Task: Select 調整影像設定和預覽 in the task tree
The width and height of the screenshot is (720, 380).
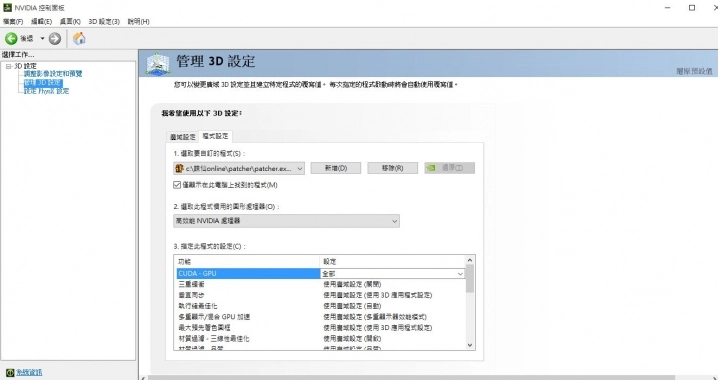Action: 53,74
